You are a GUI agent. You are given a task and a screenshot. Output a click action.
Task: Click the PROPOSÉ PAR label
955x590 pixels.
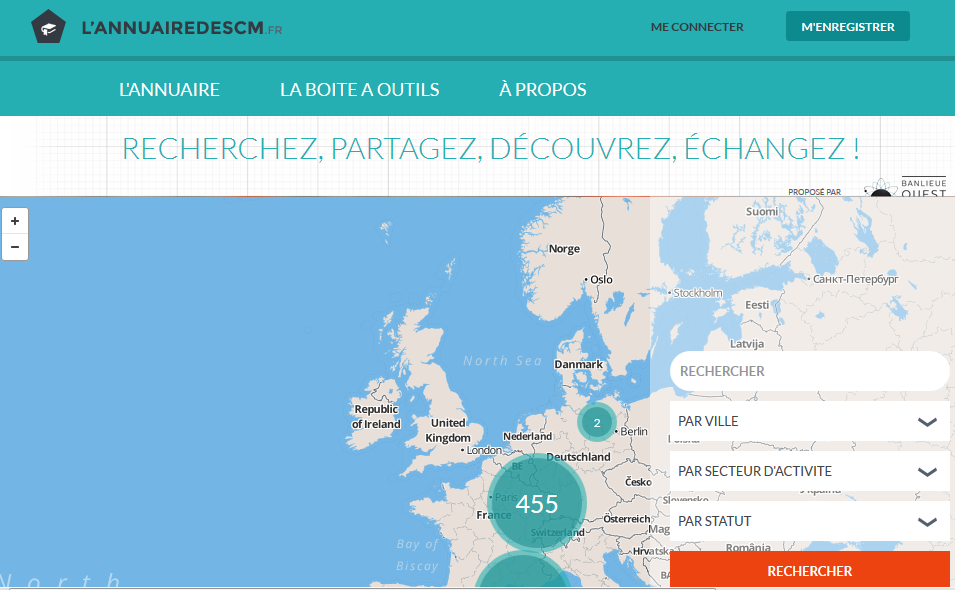[x=814, y=192]
